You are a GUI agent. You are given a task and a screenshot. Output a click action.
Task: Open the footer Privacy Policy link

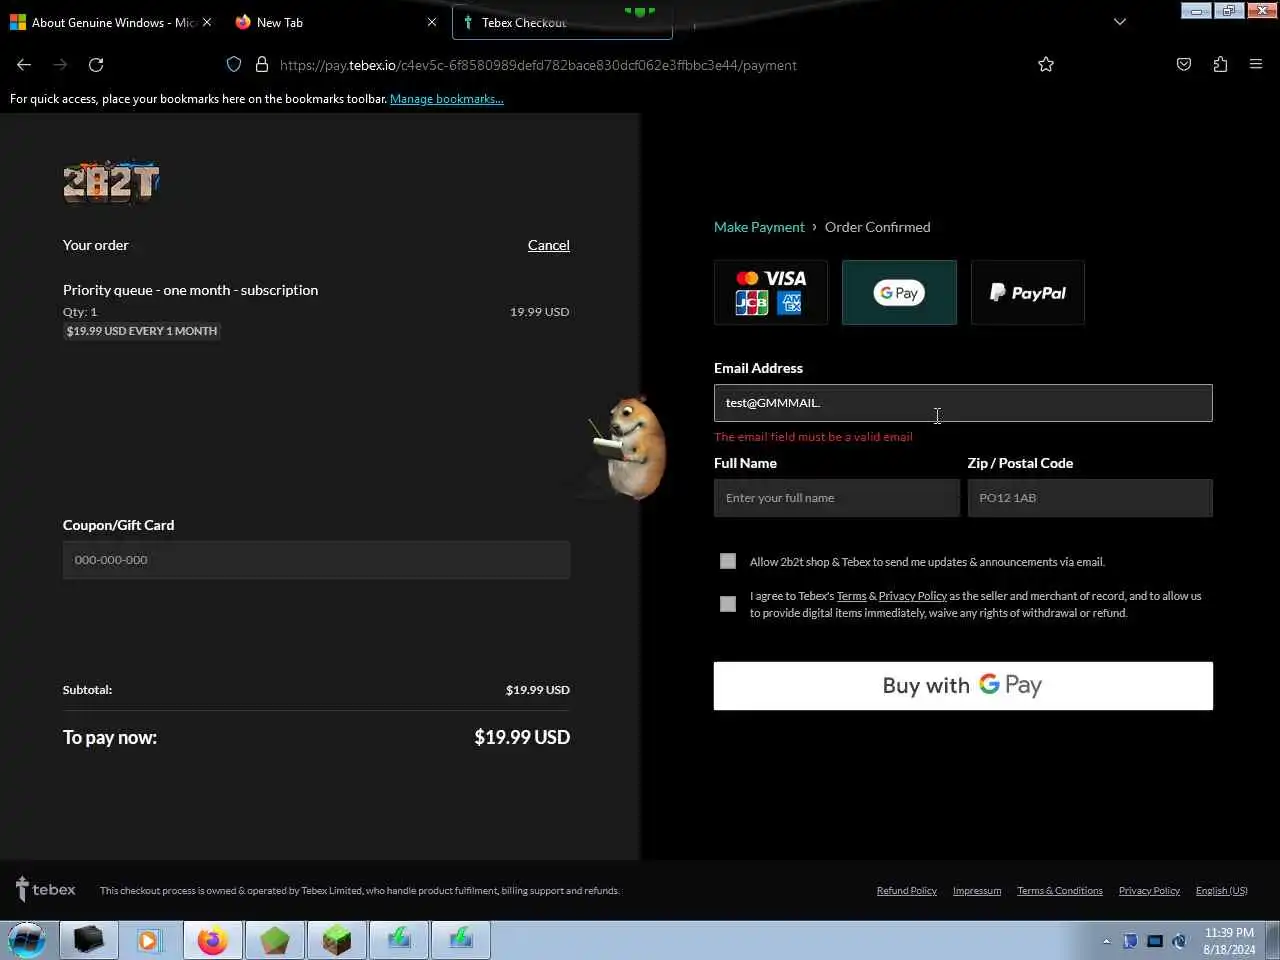click(x=1149, y=891)
